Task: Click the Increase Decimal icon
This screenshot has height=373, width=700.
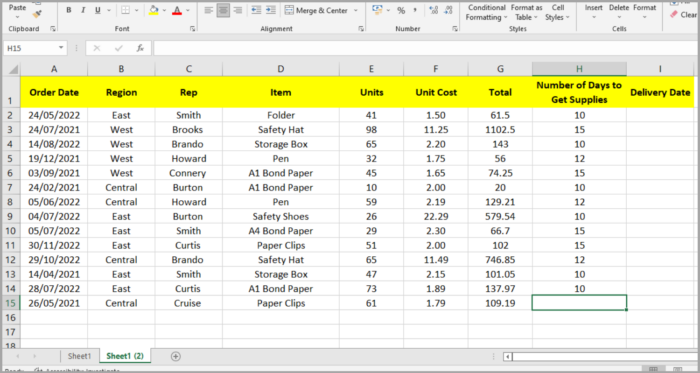Action: (x=433, y=10)
